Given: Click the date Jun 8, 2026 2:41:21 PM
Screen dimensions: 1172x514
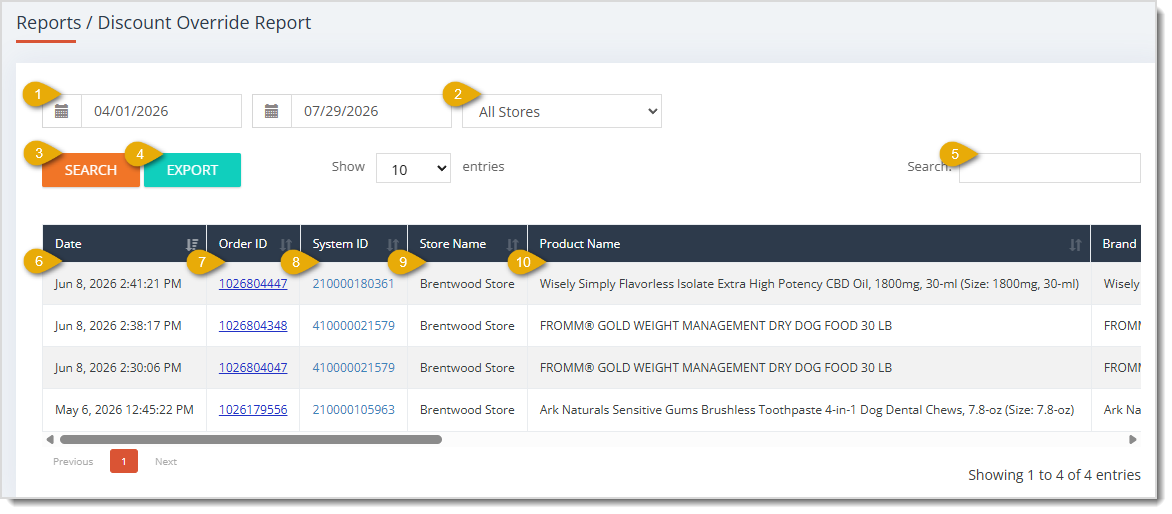Looking at the screenshot, I should click(118, 284).
